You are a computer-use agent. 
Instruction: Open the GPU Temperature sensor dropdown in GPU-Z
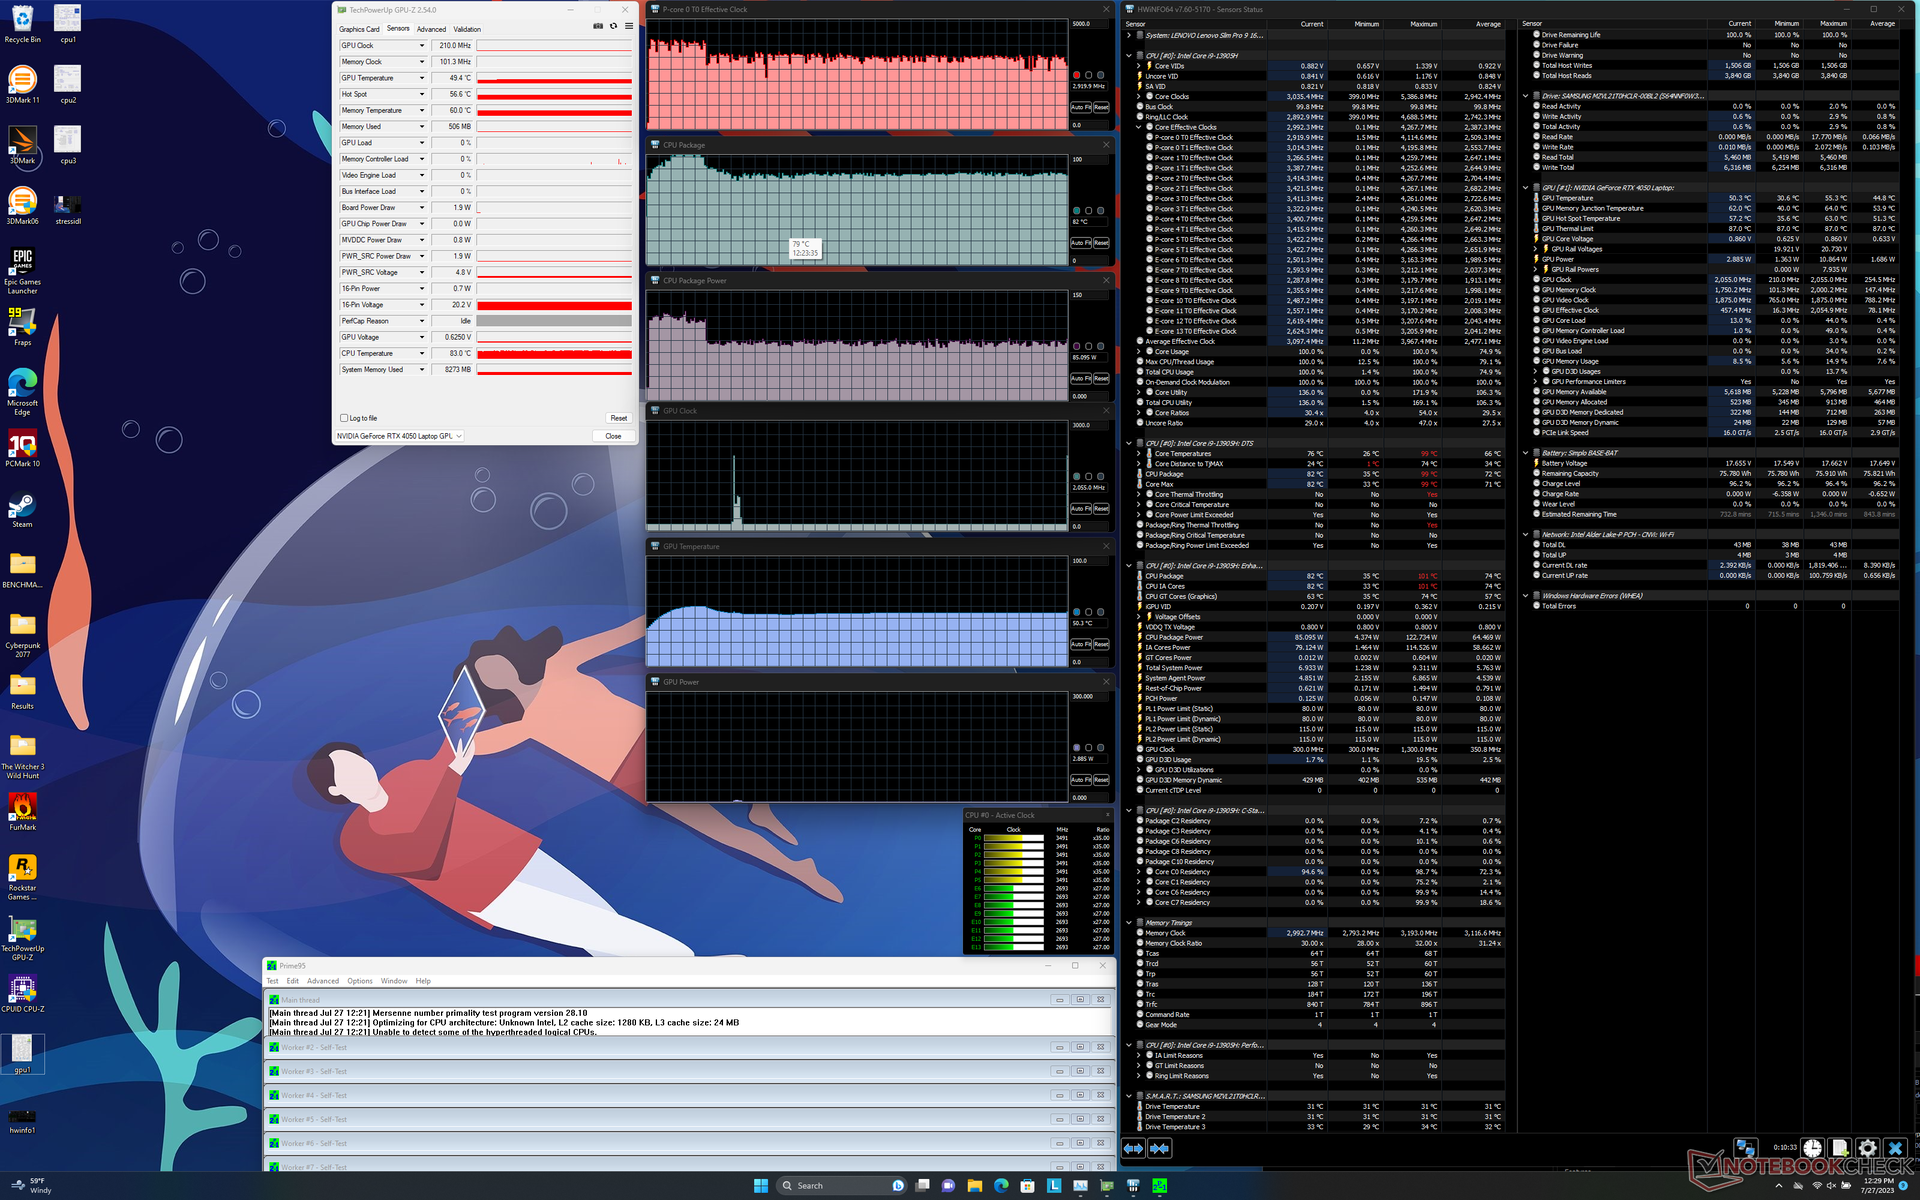point(422,78)
